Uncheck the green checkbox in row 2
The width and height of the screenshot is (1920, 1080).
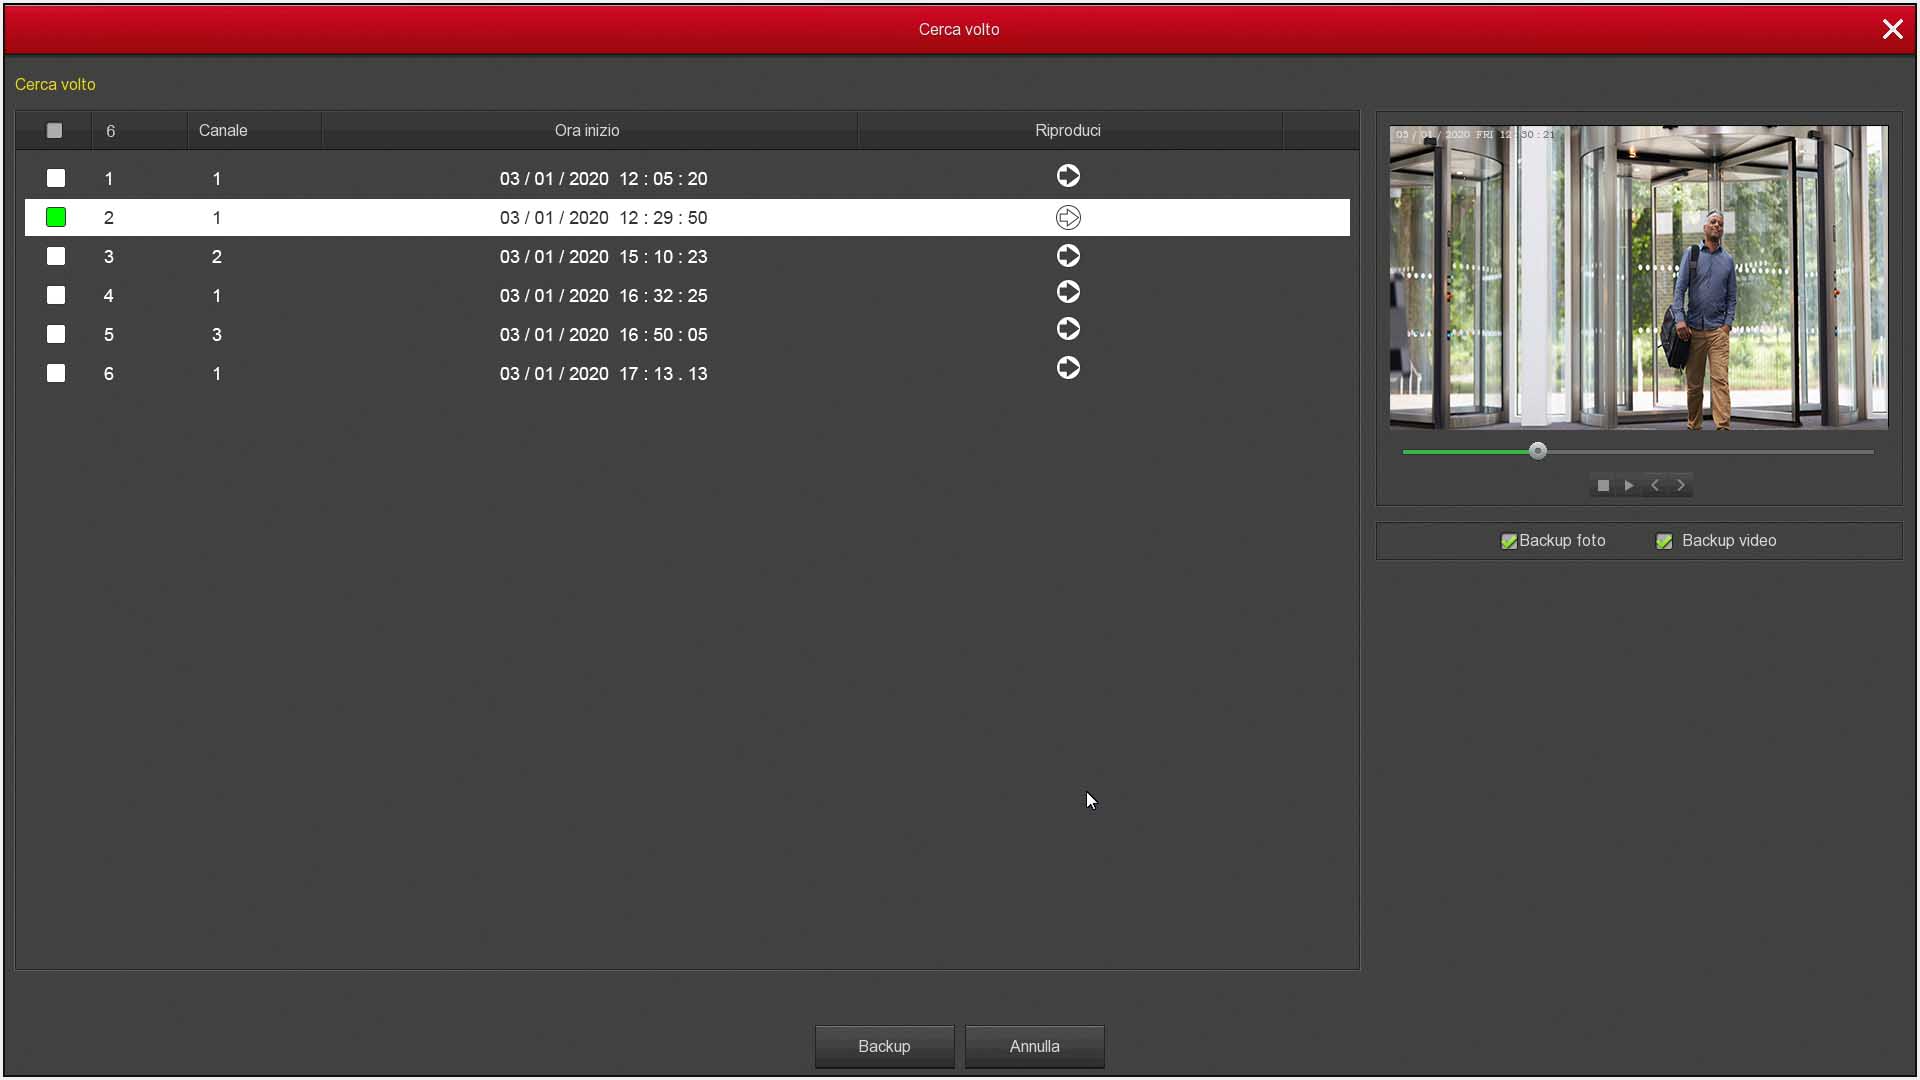point(56,217)
